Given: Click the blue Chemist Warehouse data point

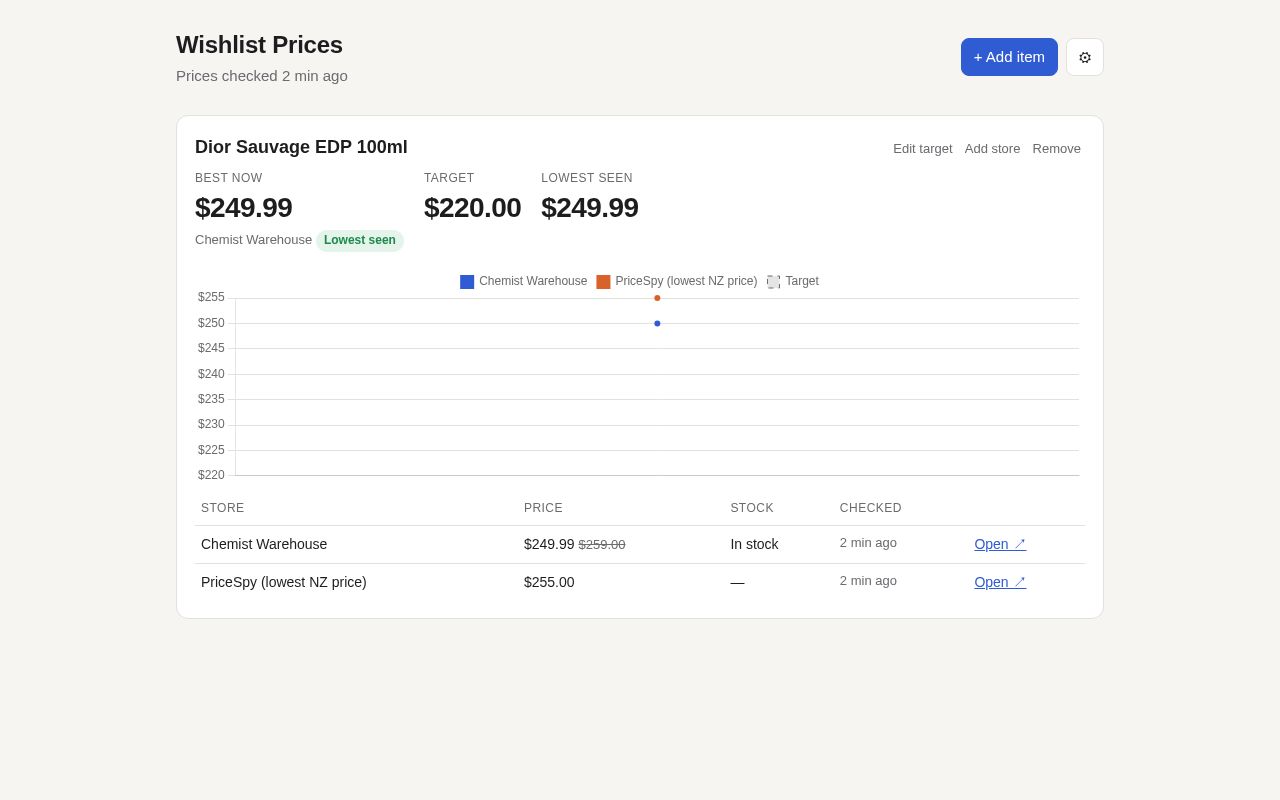Looking at the screenshot, I should point(657,323).
